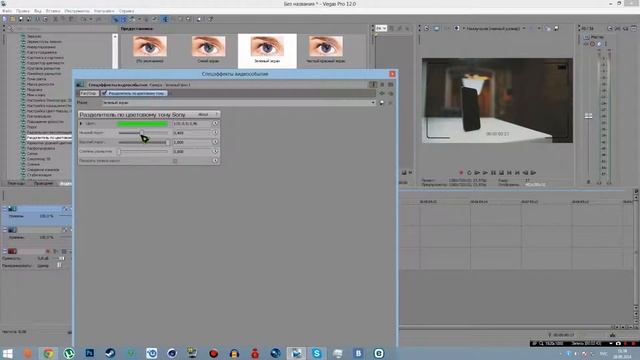Click the video preview external monitor icon
Screen dimensions: 640x360
pos(436,29)
